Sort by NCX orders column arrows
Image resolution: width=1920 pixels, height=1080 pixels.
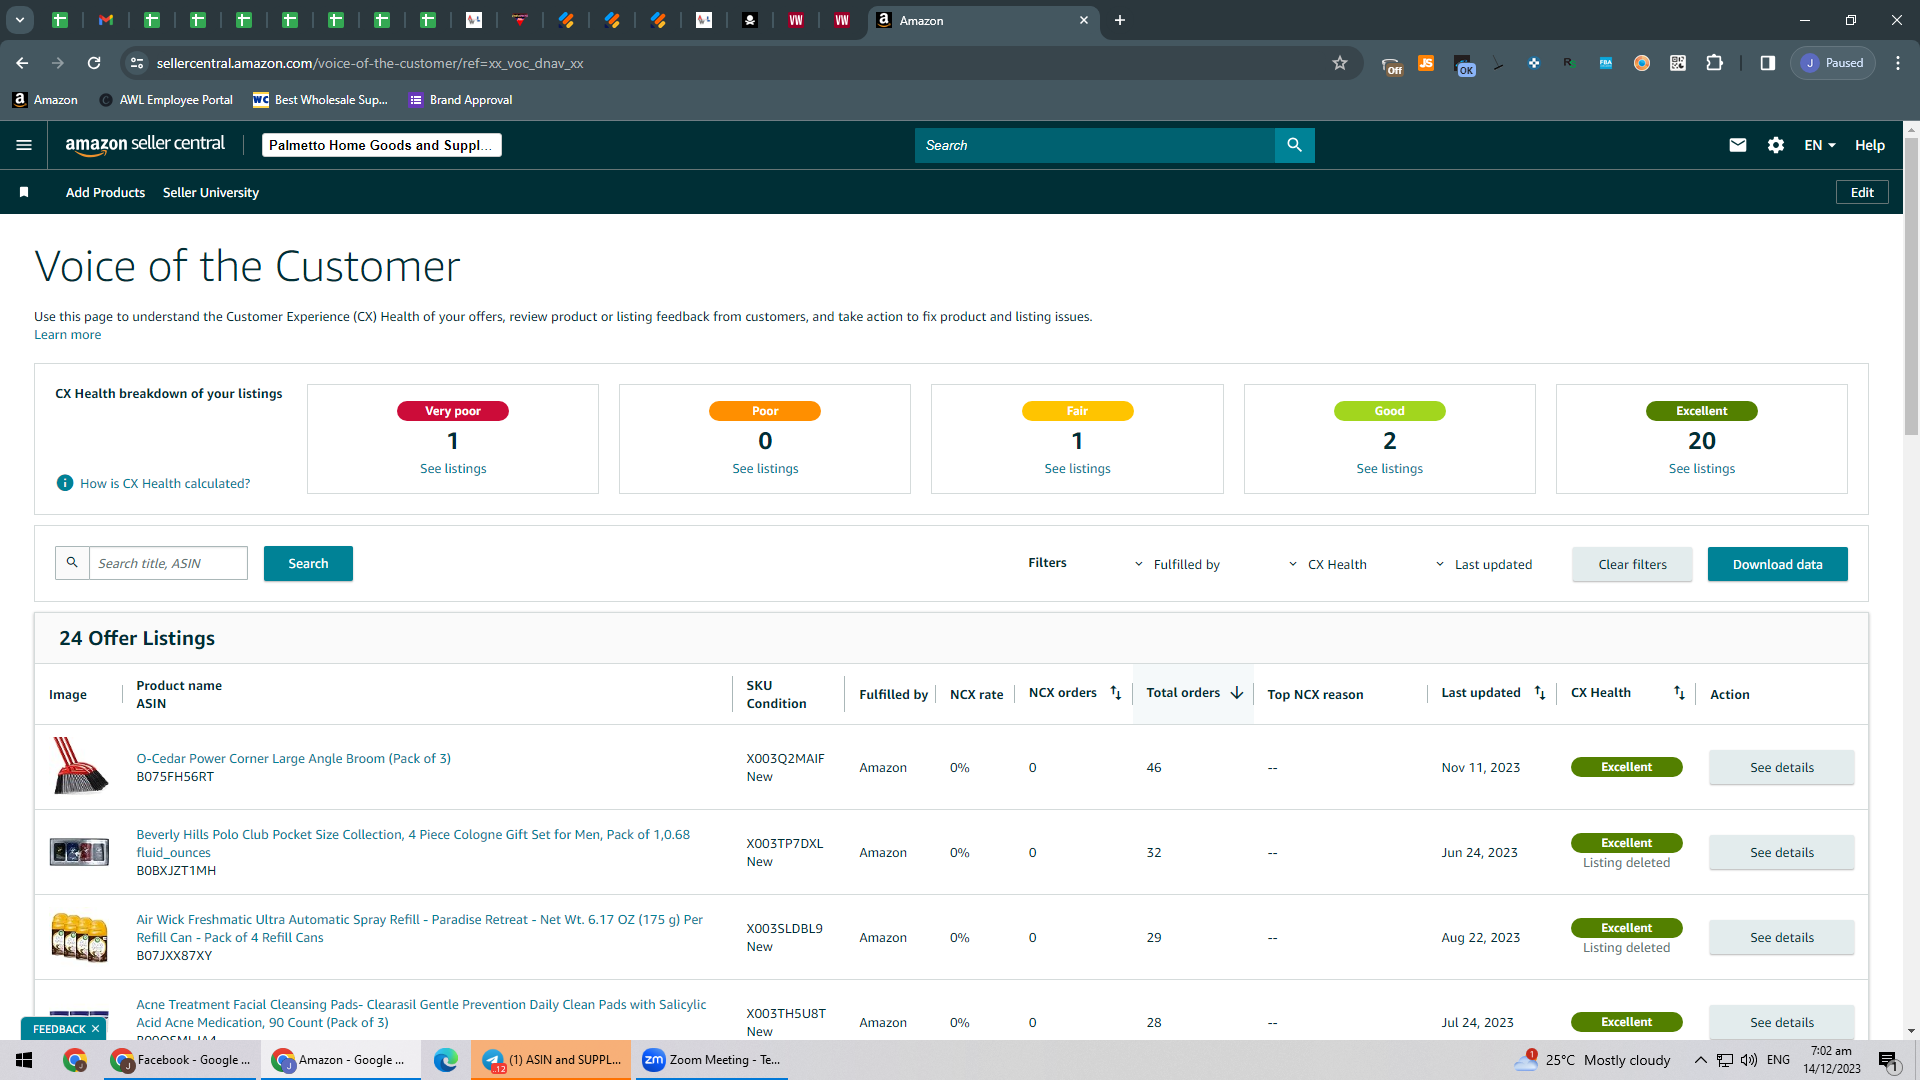click(1116, 693)
